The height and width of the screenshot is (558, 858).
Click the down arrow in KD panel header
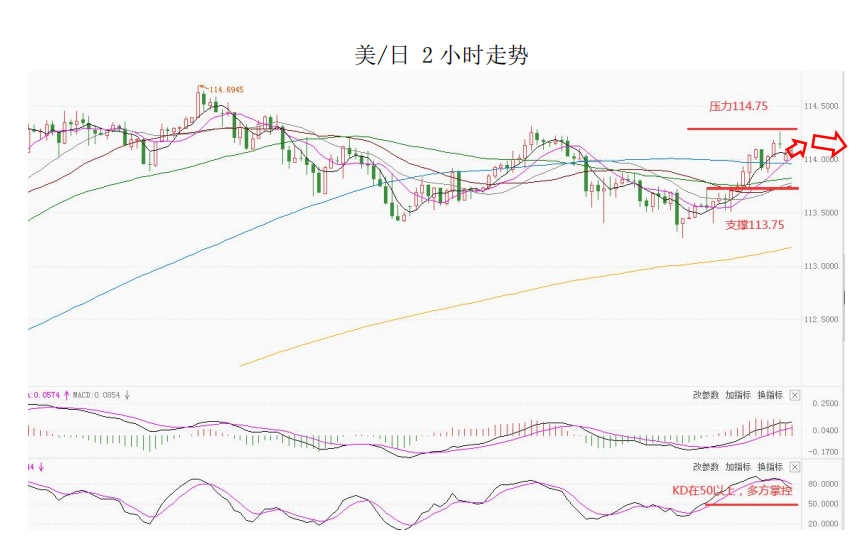click(x=43, y=467)
